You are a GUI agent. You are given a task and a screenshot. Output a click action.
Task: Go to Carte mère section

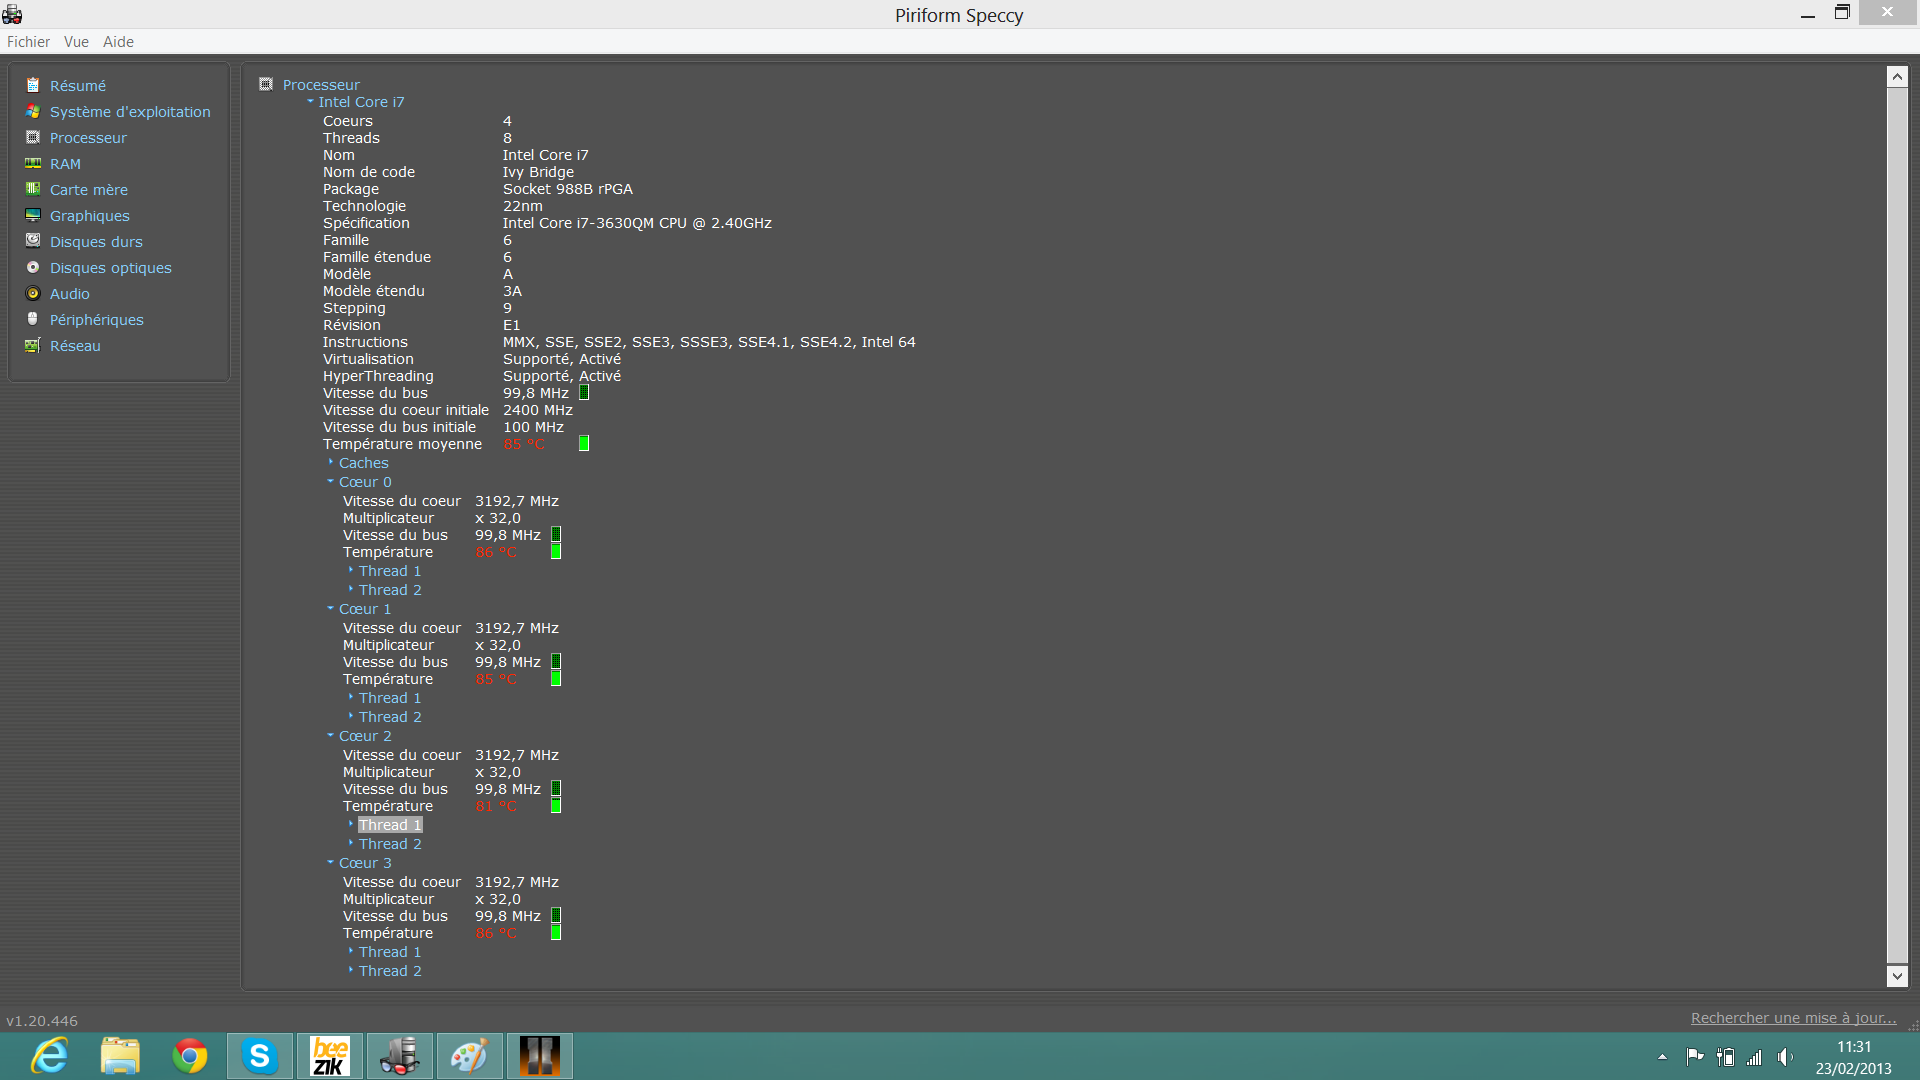89,190
